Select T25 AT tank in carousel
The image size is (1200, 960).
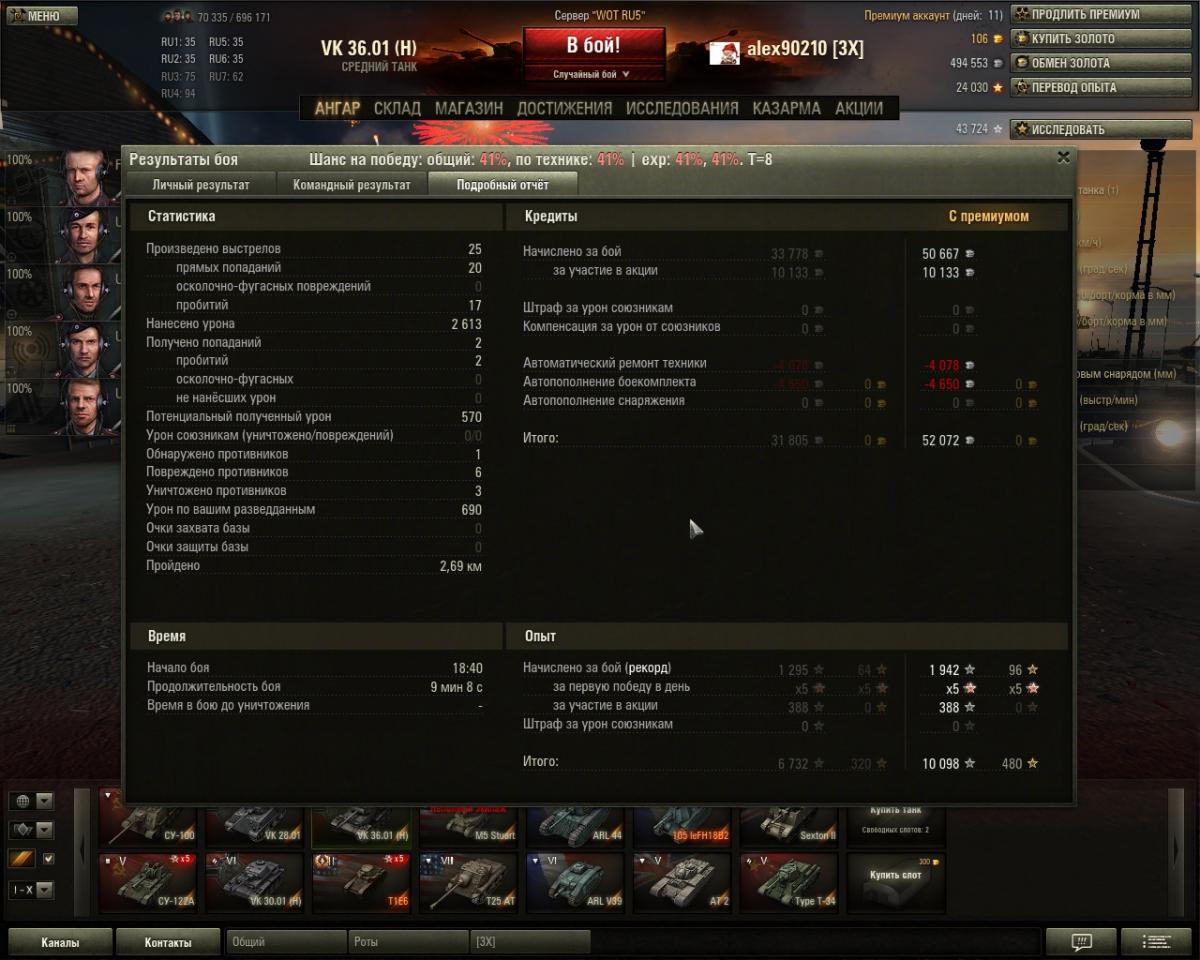point(469,881)
